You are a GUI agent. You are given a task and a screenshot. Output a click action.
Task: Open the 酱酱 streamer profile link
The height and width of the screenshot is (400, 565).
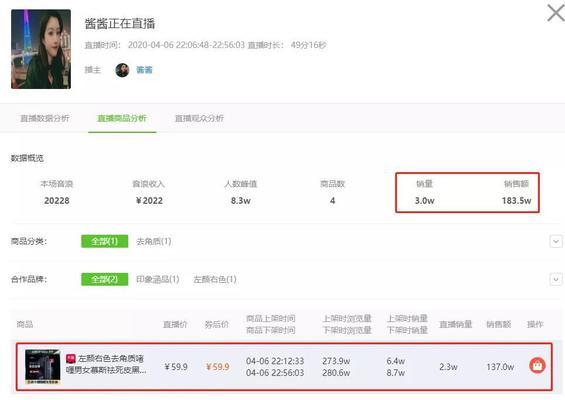[144, 70]
